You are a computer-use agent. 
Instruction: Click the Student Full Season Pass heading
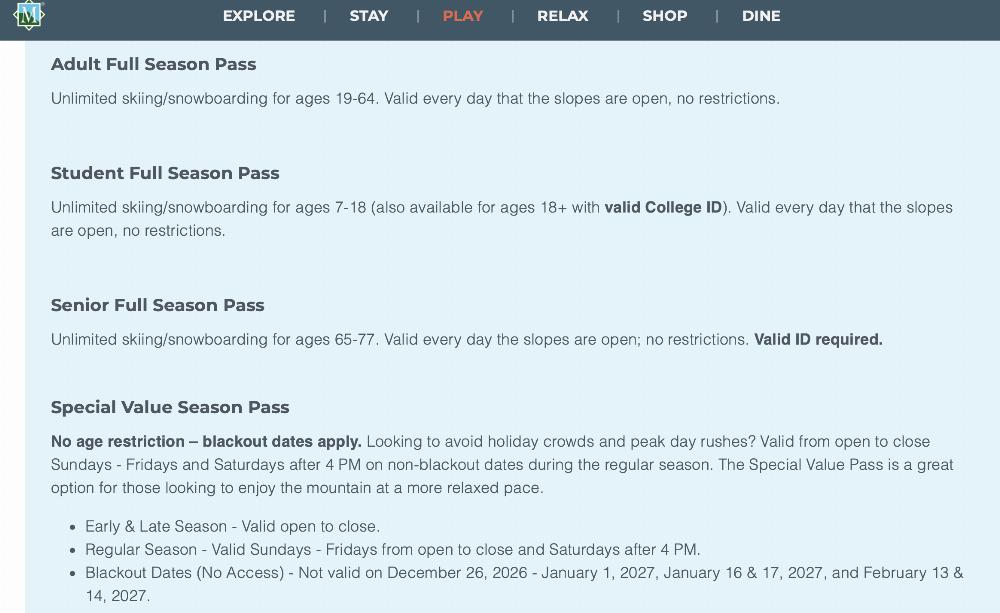coord(165,173)
